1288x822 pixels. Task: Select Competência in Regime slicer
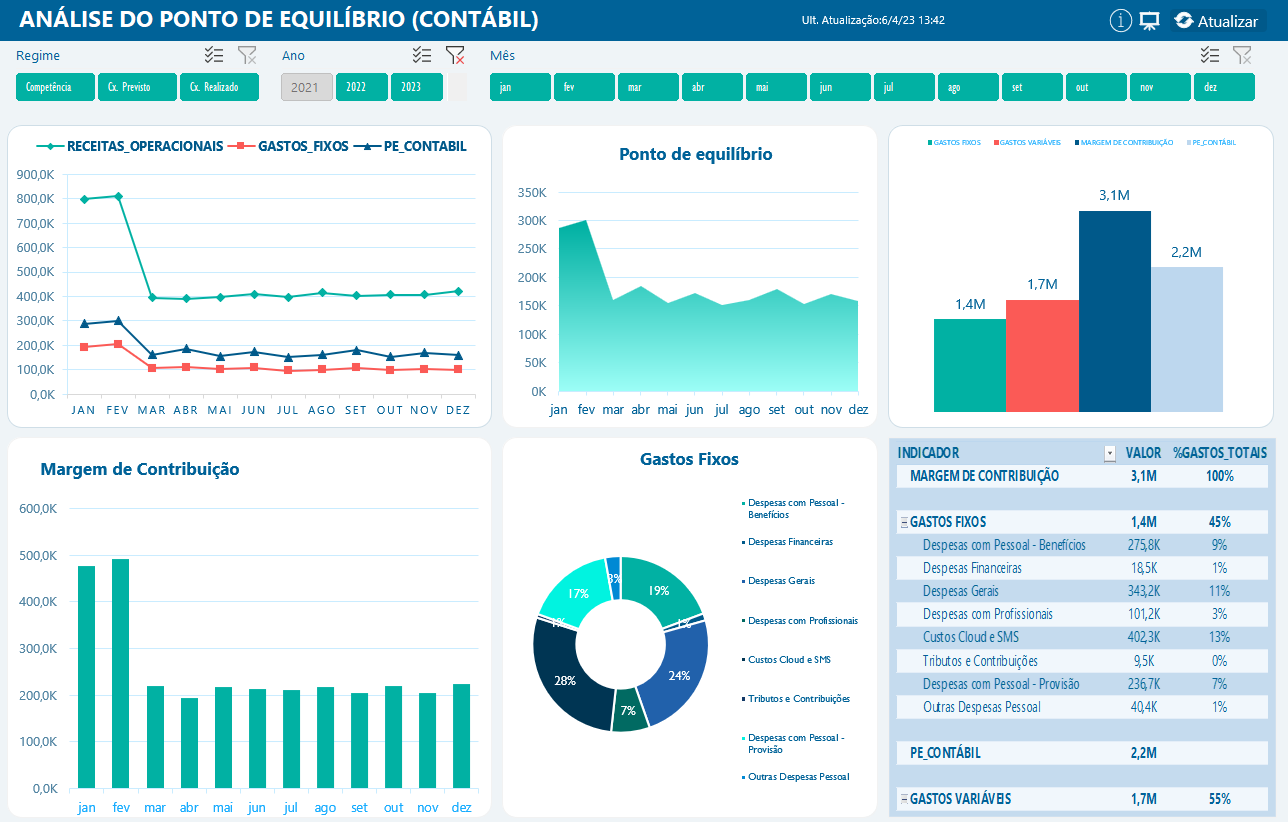[55, 87]
